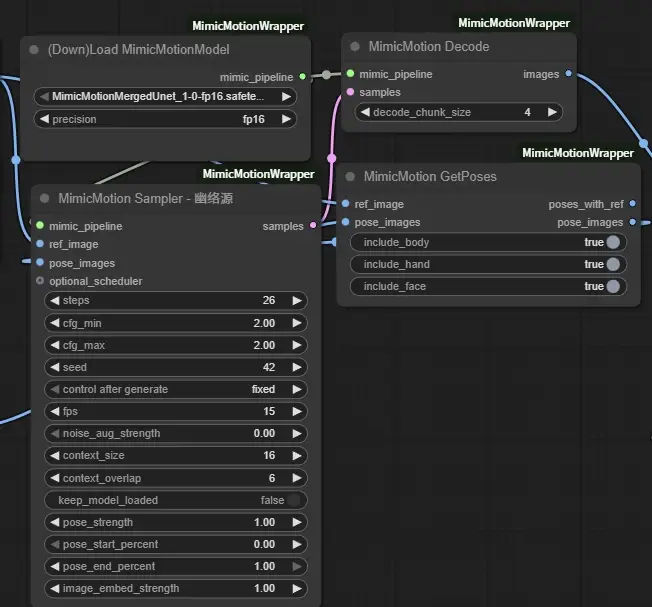Increase the fps value with right arrow

(x=296, y=411)
